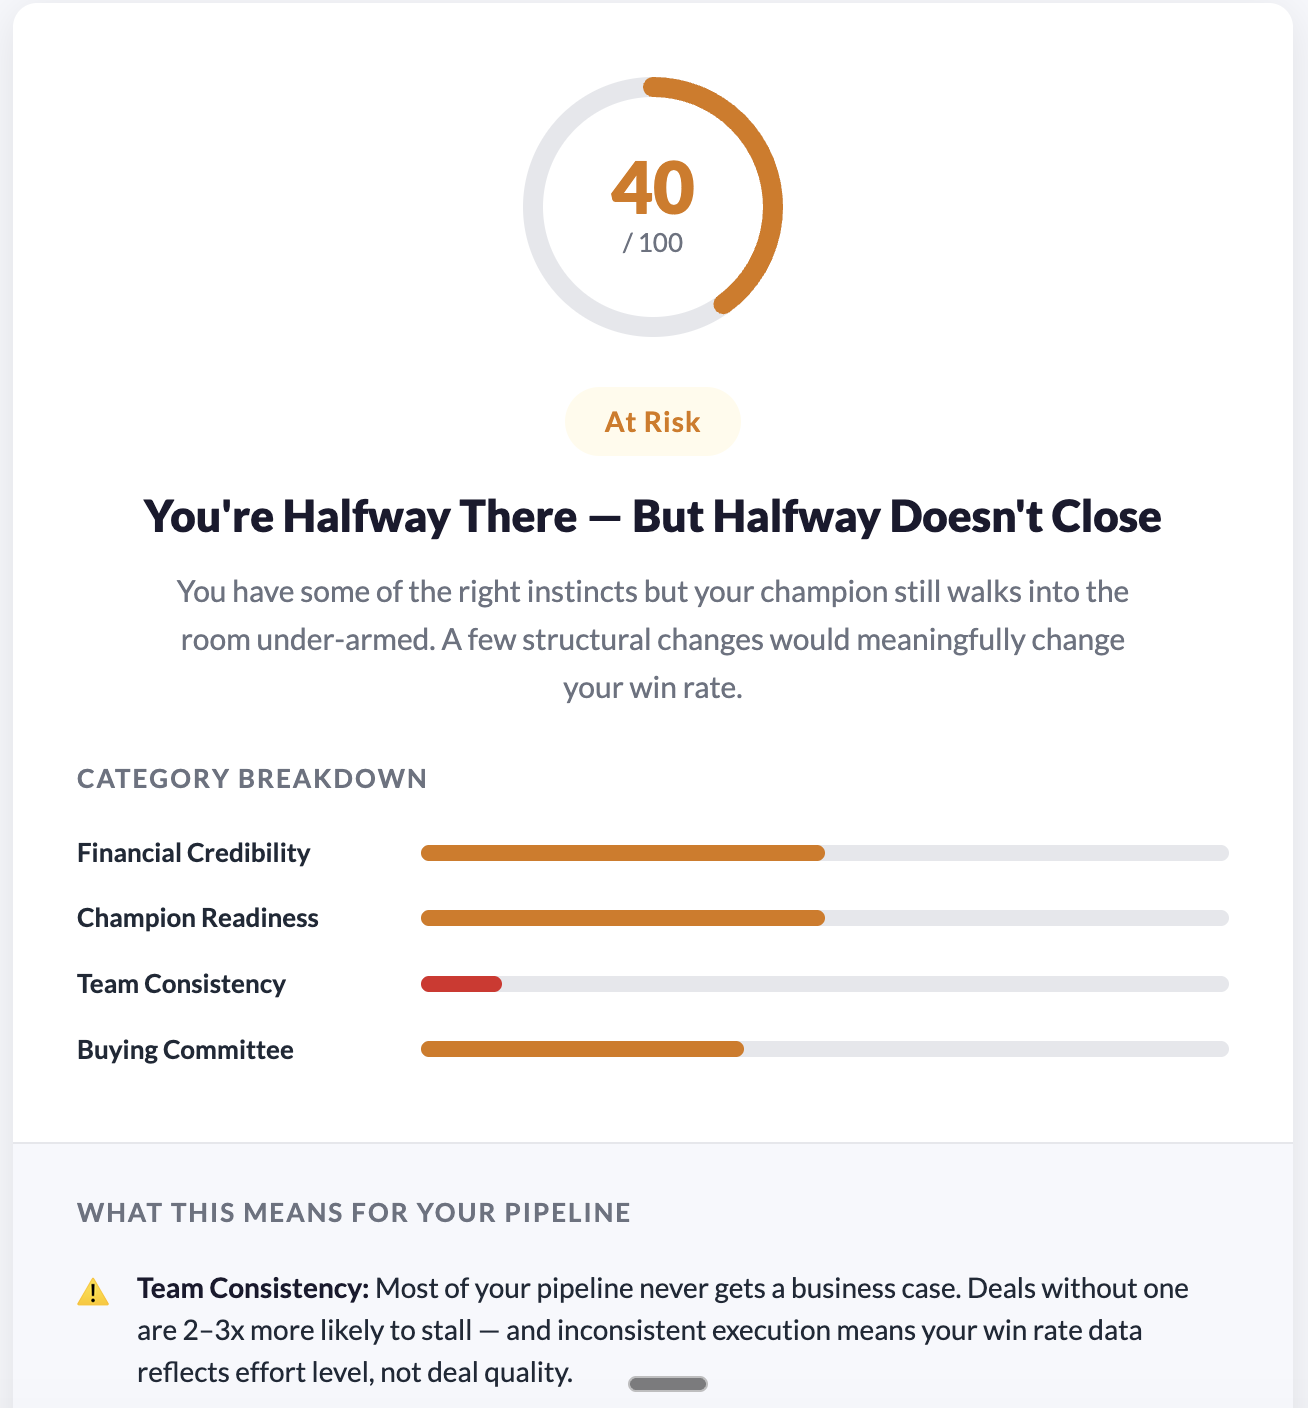Click the yellow warning triangle icon
Image resolution: width=1308 pixels, height=1408 pixels.
coord(93,1292)
